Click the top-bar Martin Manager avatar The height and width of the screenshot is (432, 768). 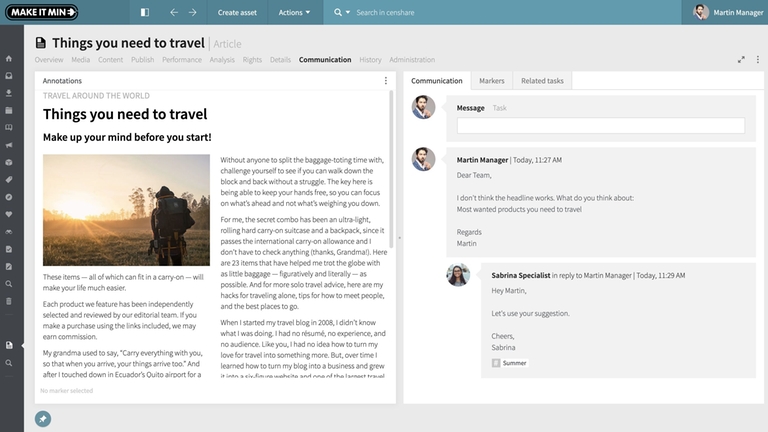pyautogui.click(x=701, y=12)
